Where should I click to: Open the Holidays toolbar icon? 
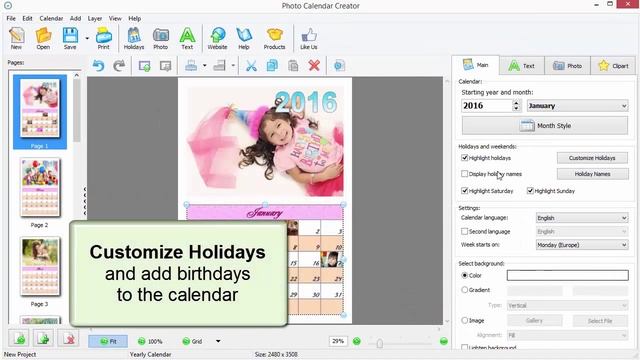tap(134, 38)
